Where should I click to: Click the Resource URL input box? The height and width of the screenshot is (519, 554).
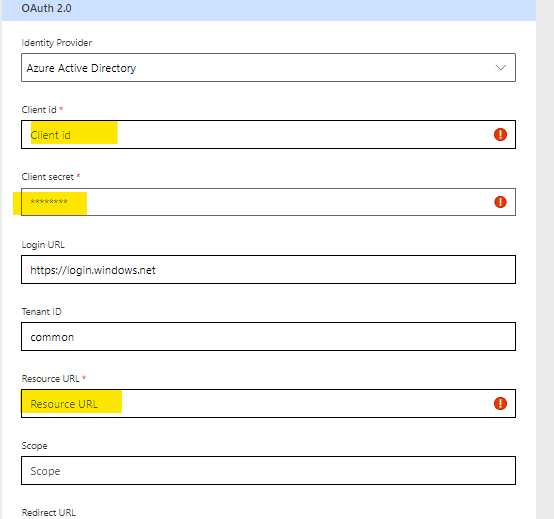click(268, 403)
